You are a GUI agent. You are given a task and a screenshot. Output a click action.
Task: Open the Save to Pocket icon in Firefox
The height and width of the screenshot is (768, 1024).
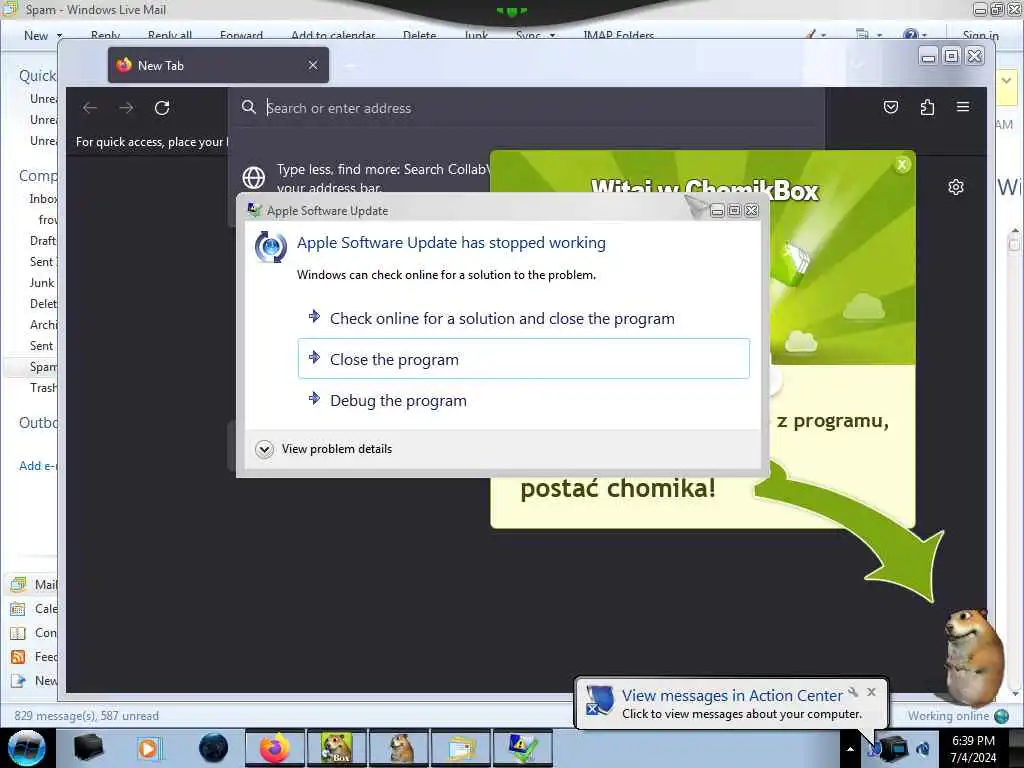[x=891, y=107]
